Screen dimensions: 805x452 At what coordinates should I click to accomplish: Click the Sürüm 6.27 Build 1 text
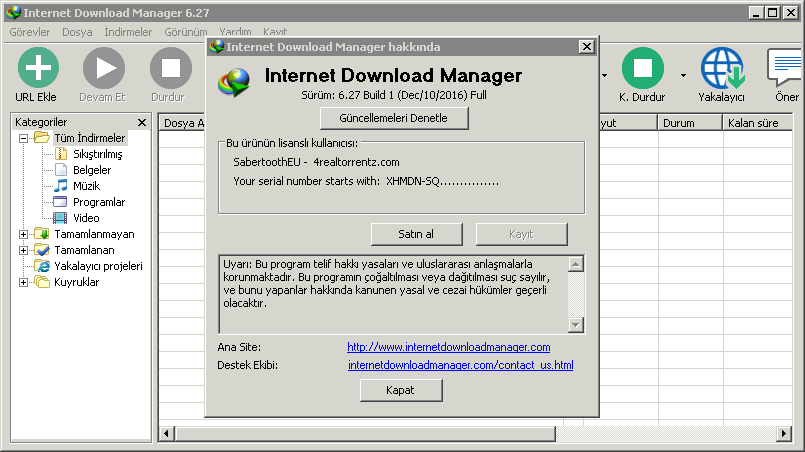tap(394, 96)
